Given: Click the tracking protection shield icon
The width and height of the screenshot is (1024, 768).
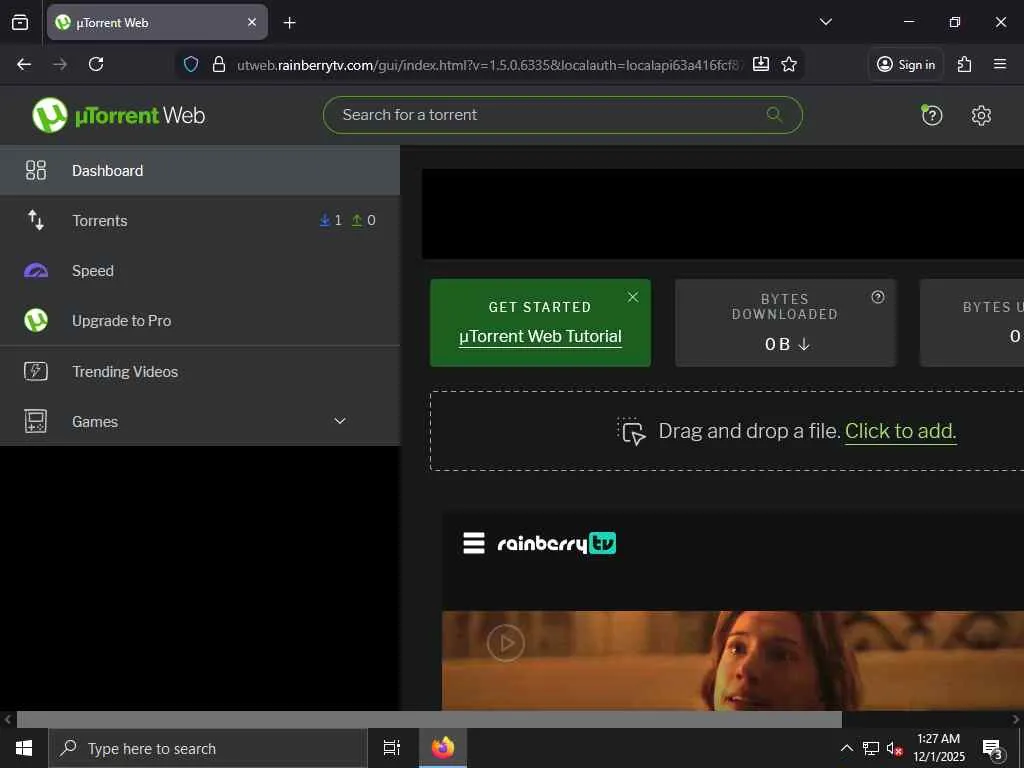Looking at the screenshot, I should point(191,64).
